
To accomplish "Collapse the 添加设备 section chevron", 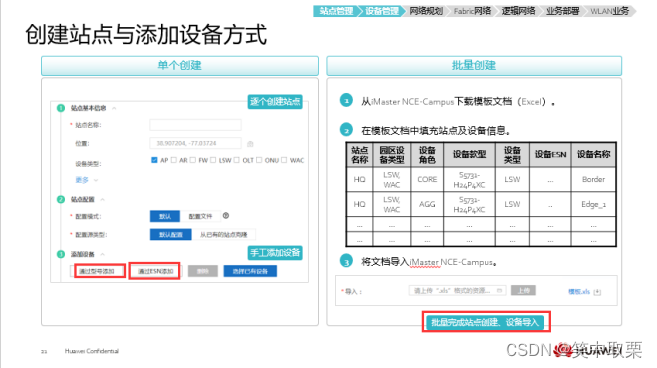I will (x=103, y=254).
